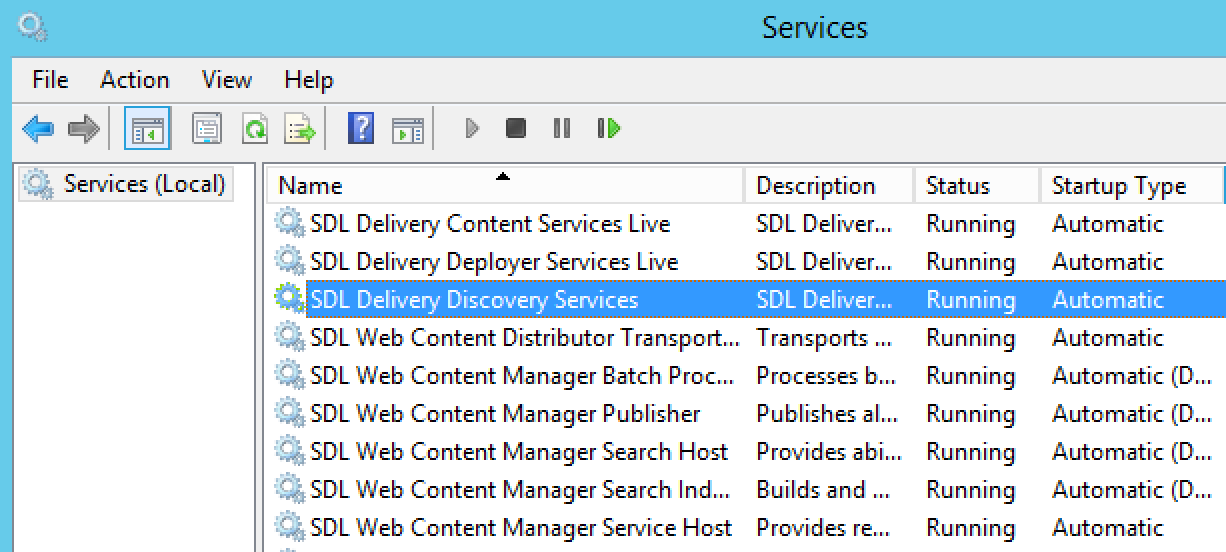This screenshot has width=1226, height=552.
Task: Toggle Show/Hide Console Tree icon
Action: (x=148, y=129)
